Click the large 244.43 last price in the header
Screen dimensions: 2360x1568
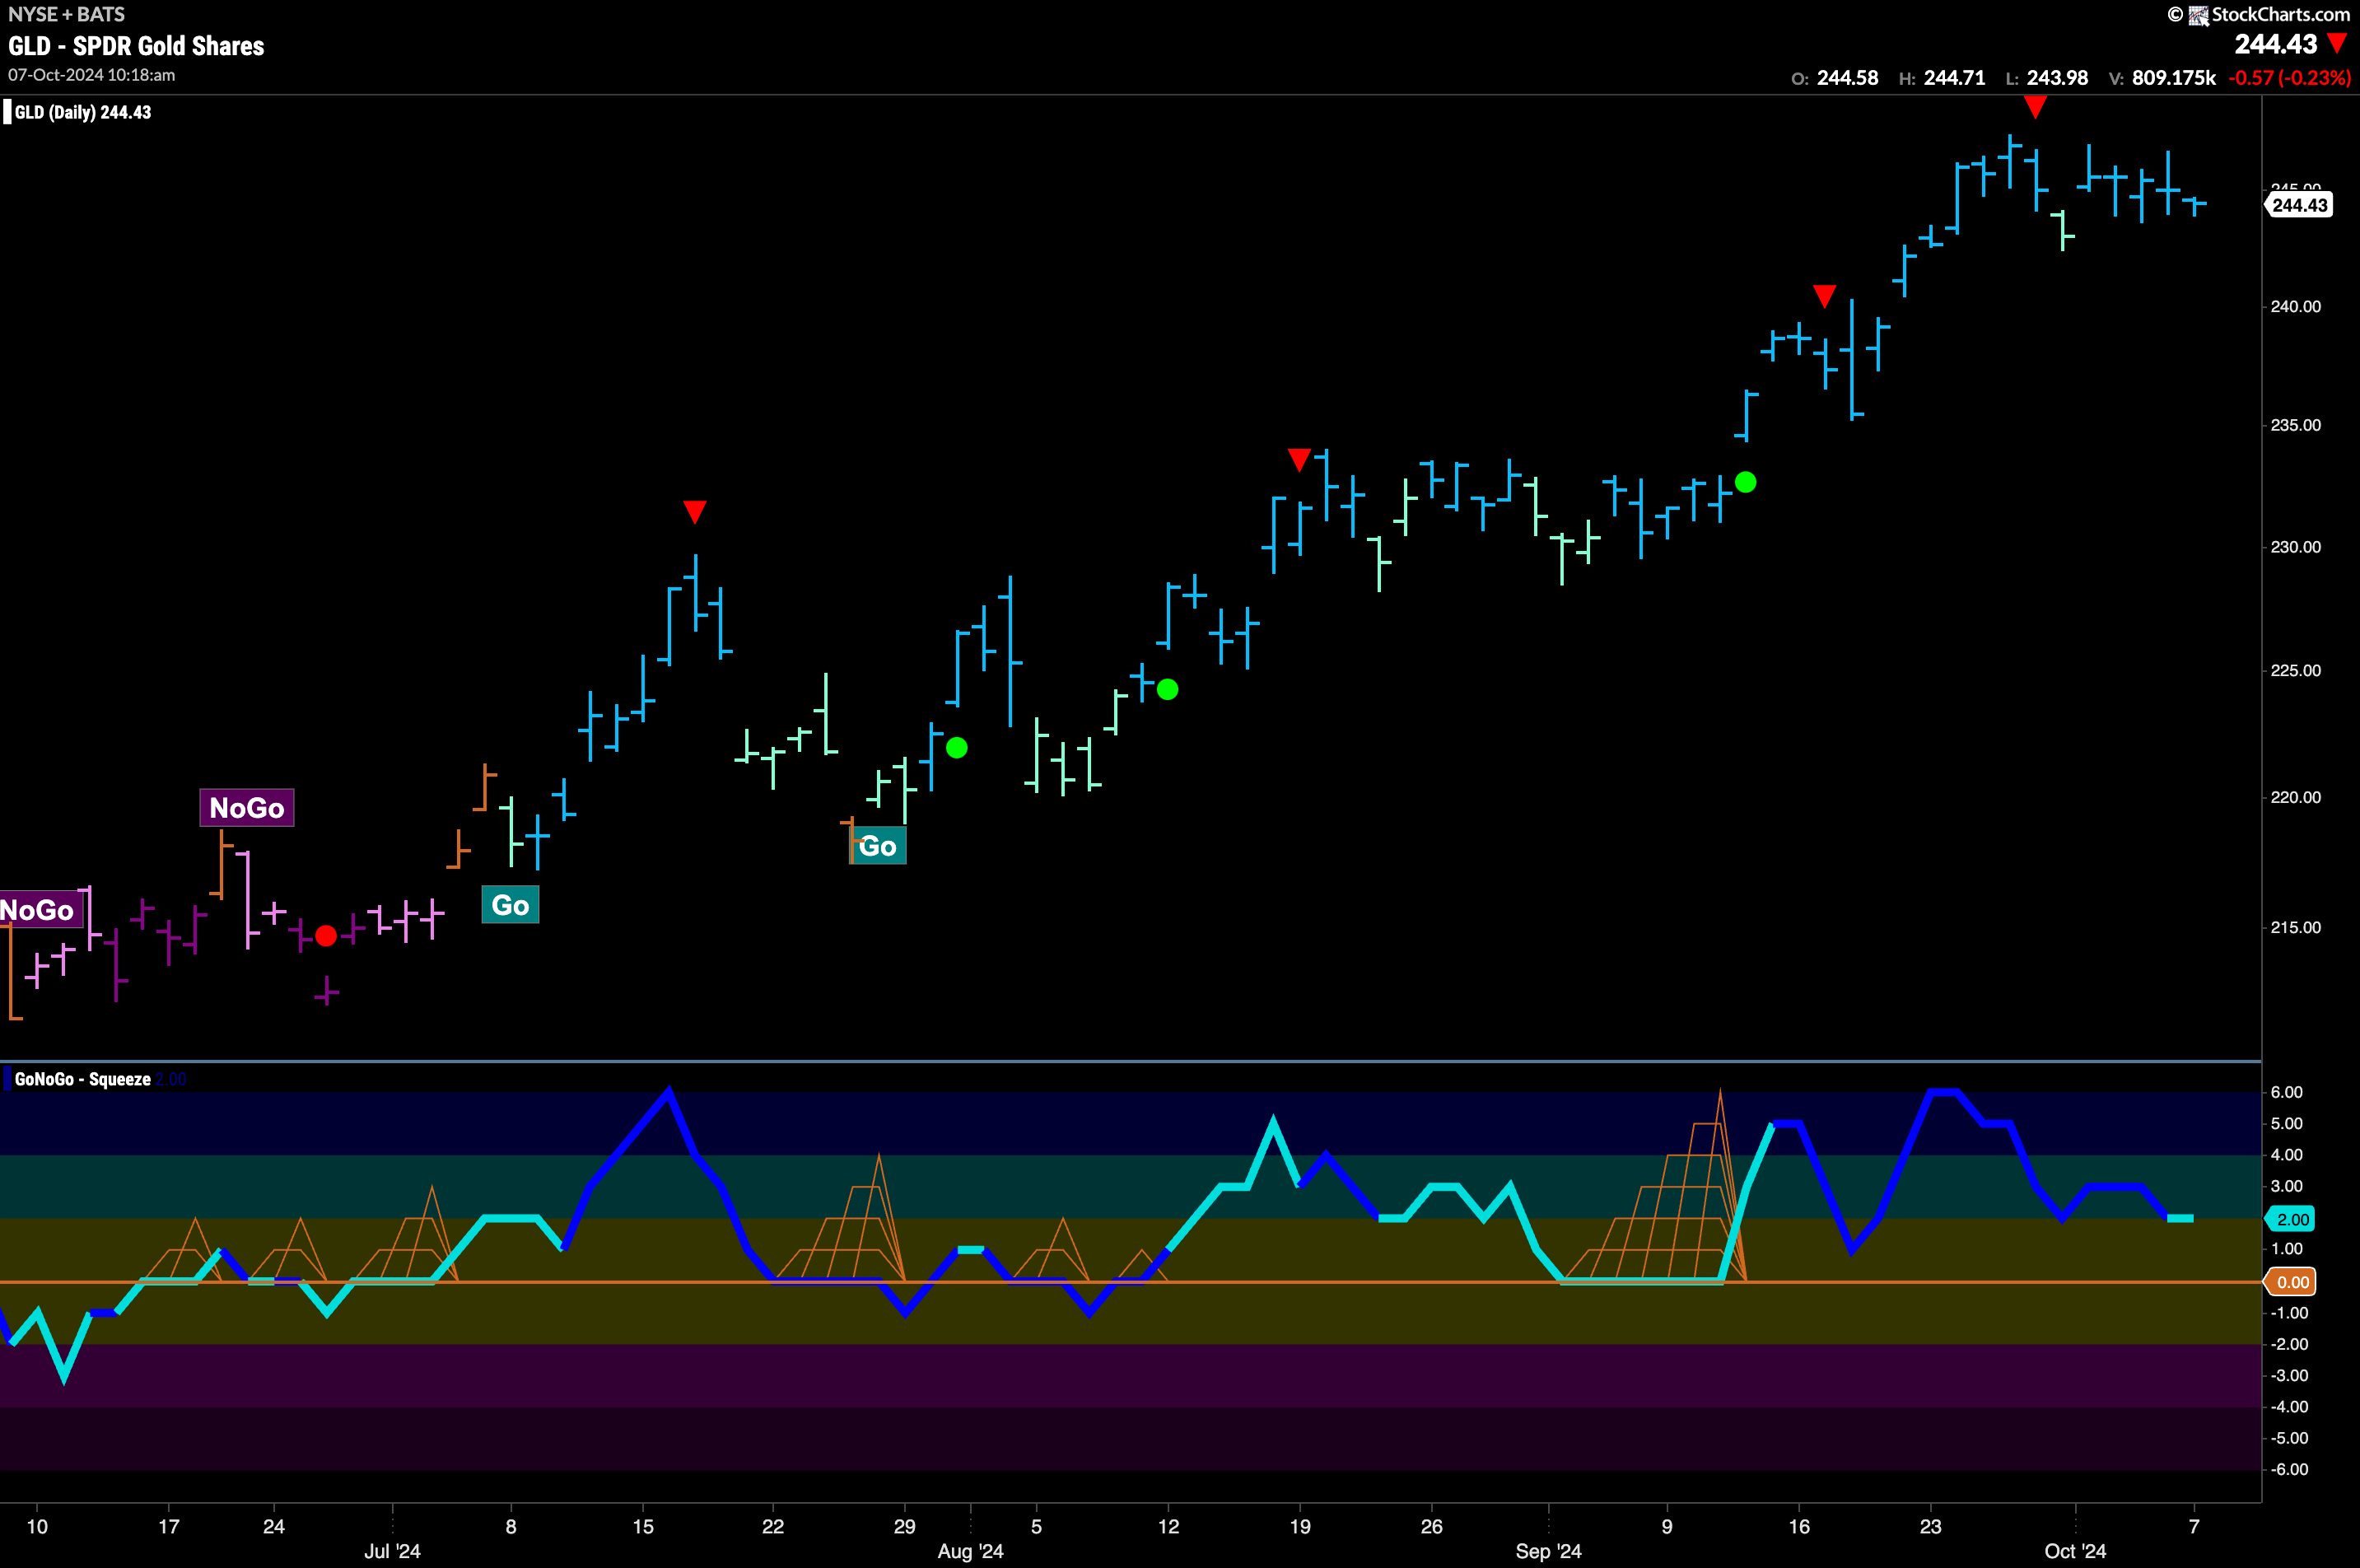pyautogui.click(x=2275, y=44)
